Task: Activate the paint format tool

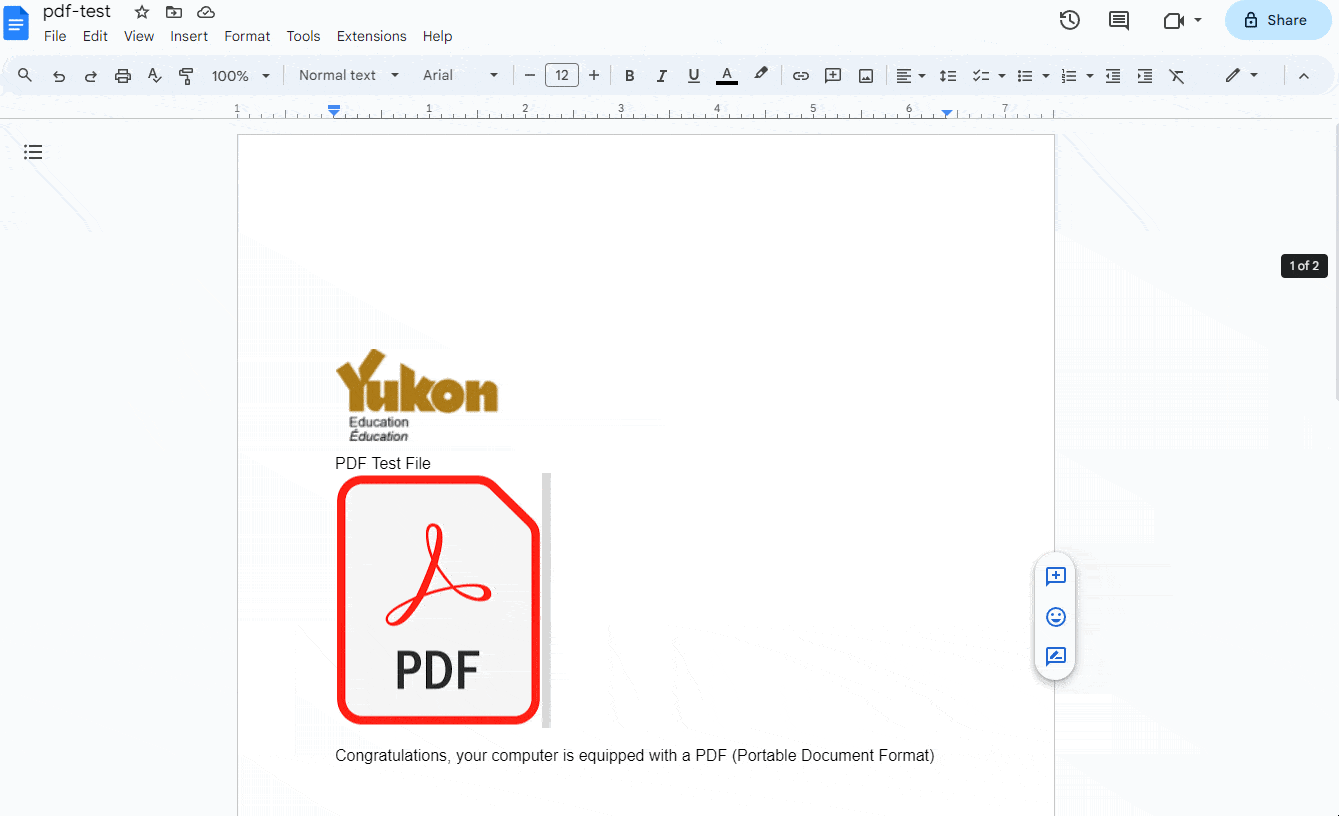Action: click(186, 75)
